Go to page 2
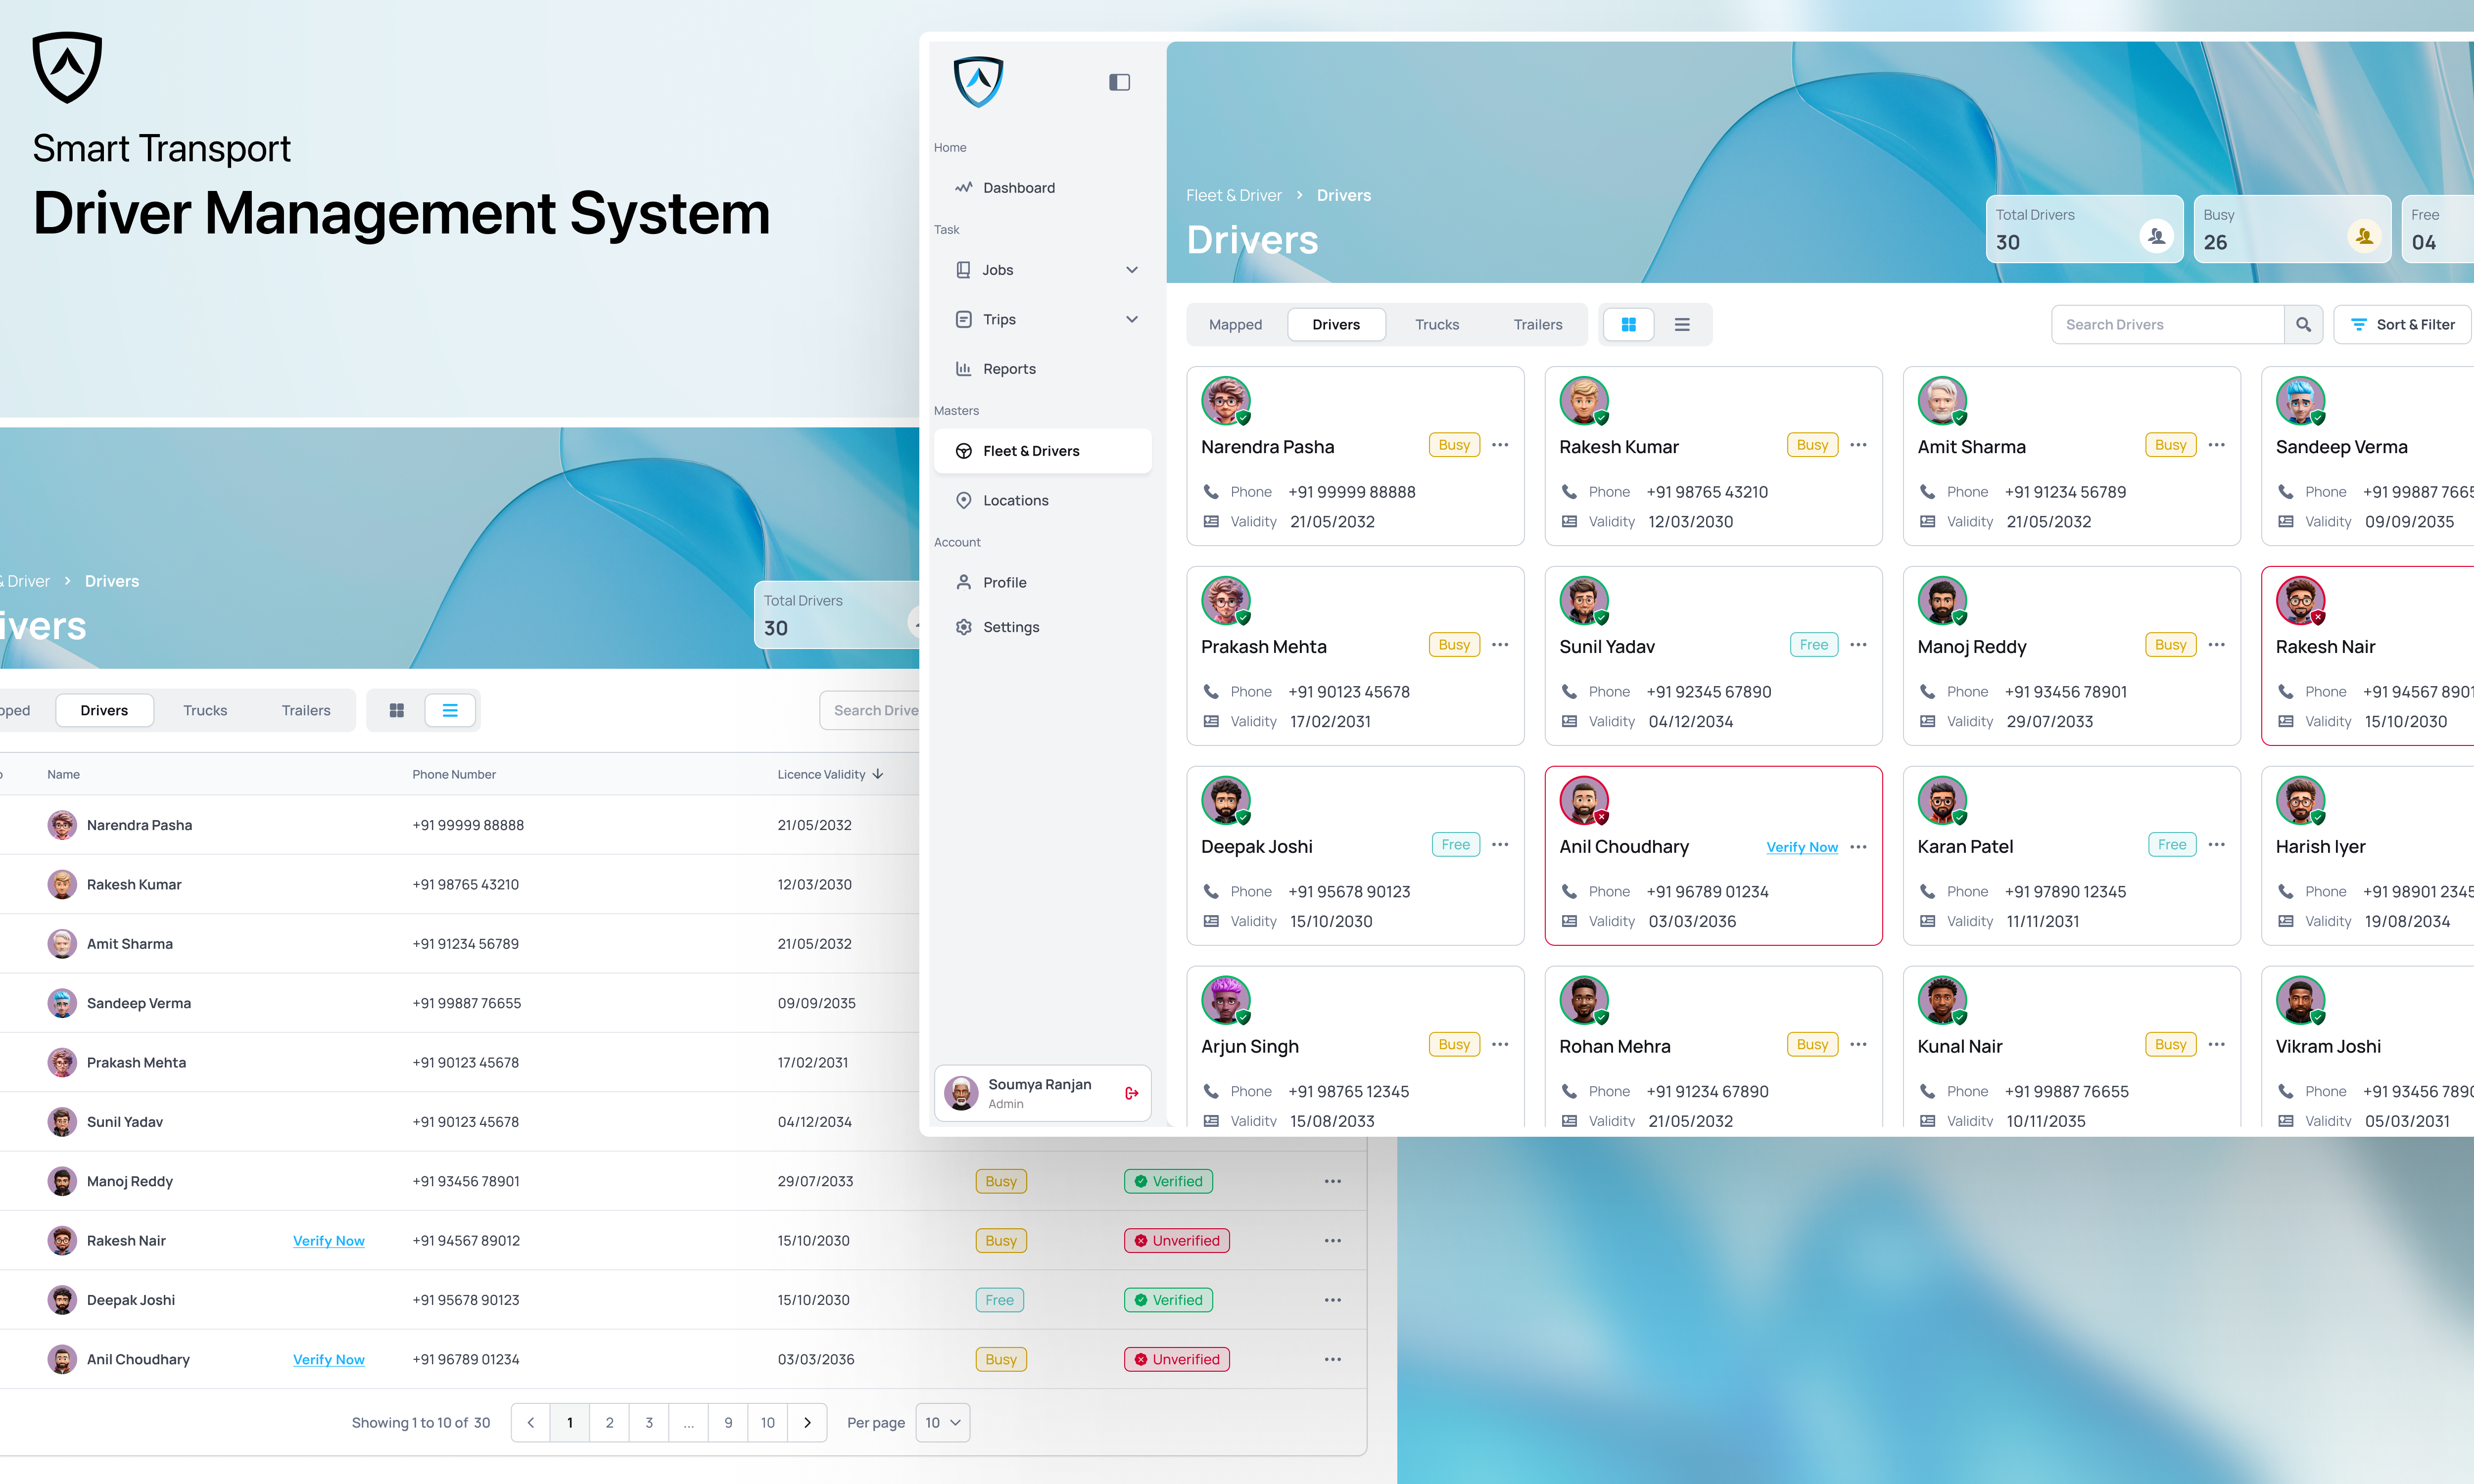 (x=609, y=1423)
